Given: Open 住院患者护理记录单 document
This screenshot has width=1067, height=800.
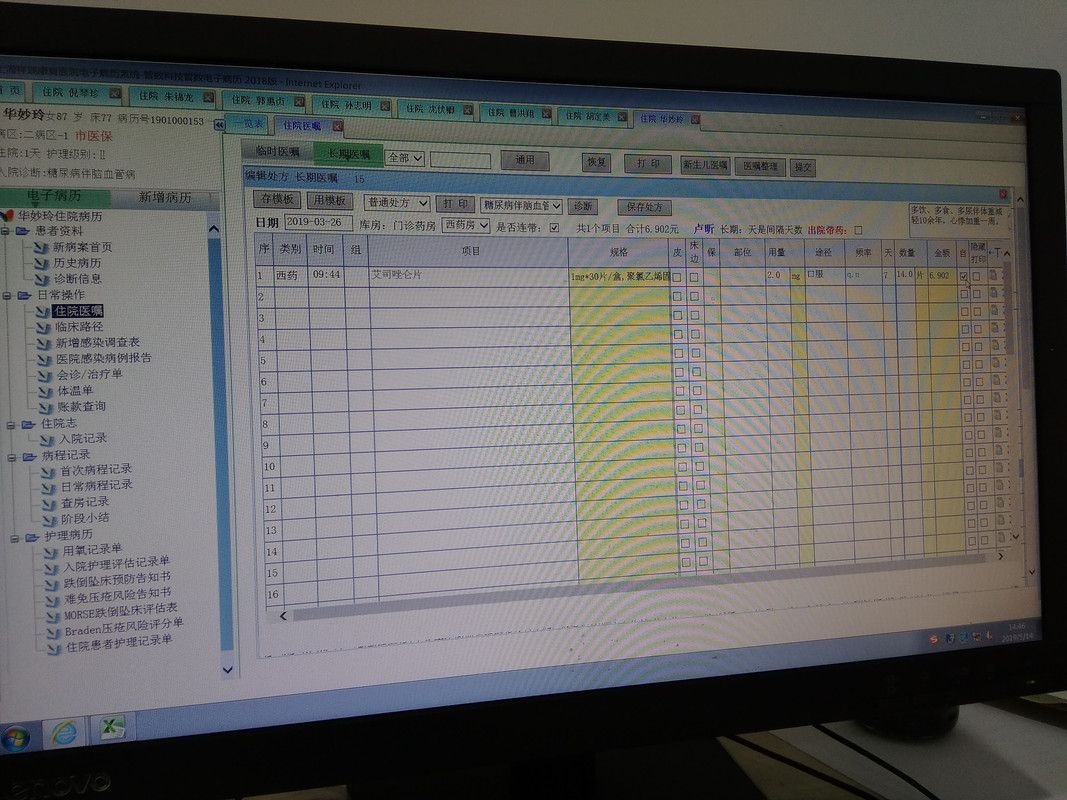Looking at the screenshot, I should pyautogui.click(x=119, y=644).
